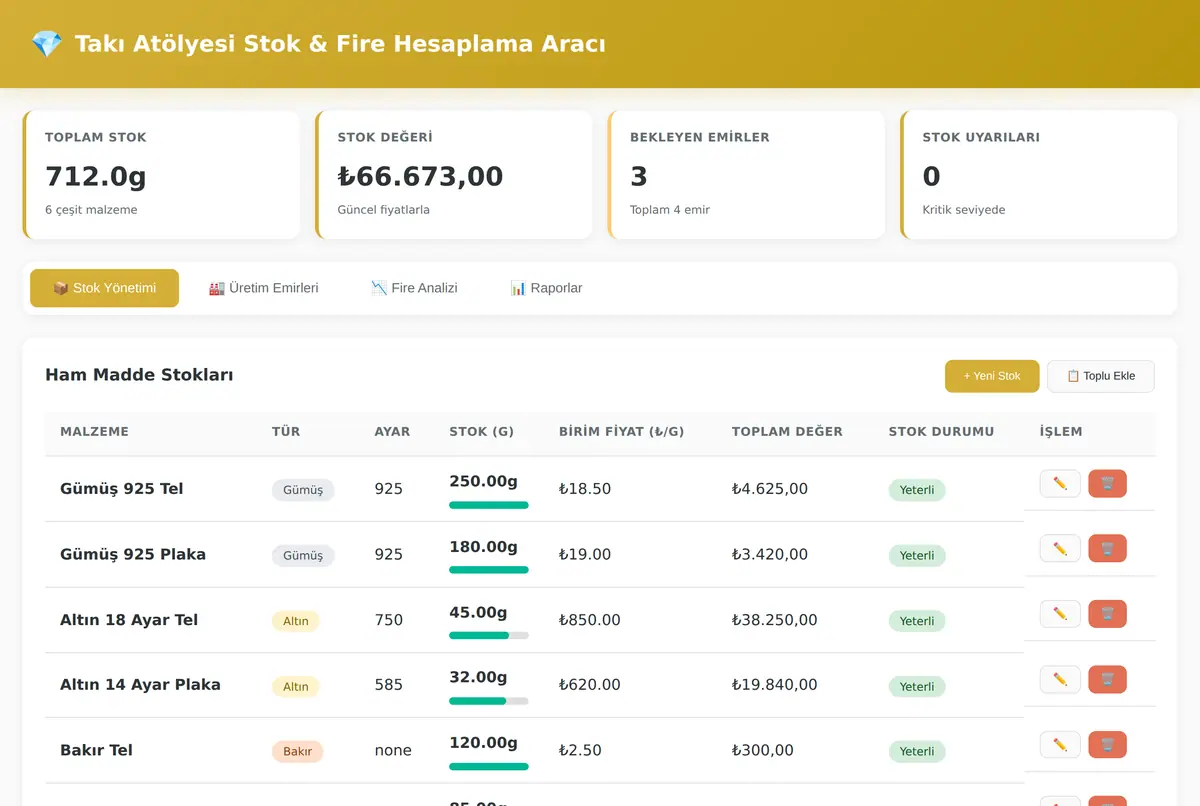Select the Altın 18 Ayar Tel name
This screenshot has height=806, width=1200.
[129, 620]
